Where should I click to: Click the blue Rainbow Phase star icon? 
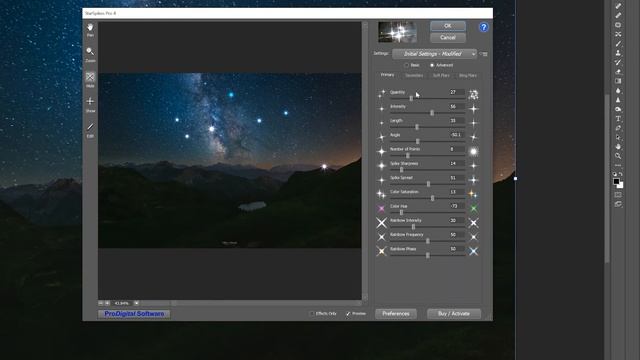[x=473, y=251]
